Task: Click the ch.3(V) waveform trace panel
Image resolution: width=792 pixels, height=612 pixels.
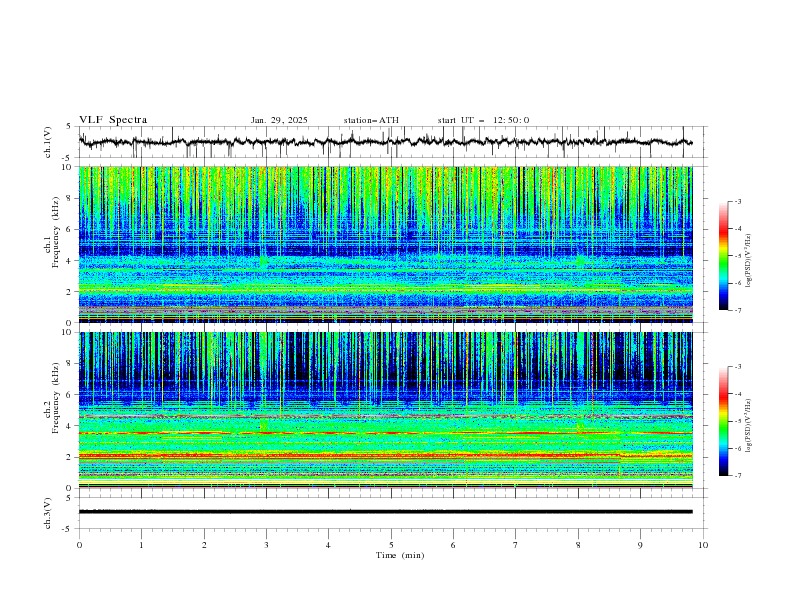Action: (392, 513)
